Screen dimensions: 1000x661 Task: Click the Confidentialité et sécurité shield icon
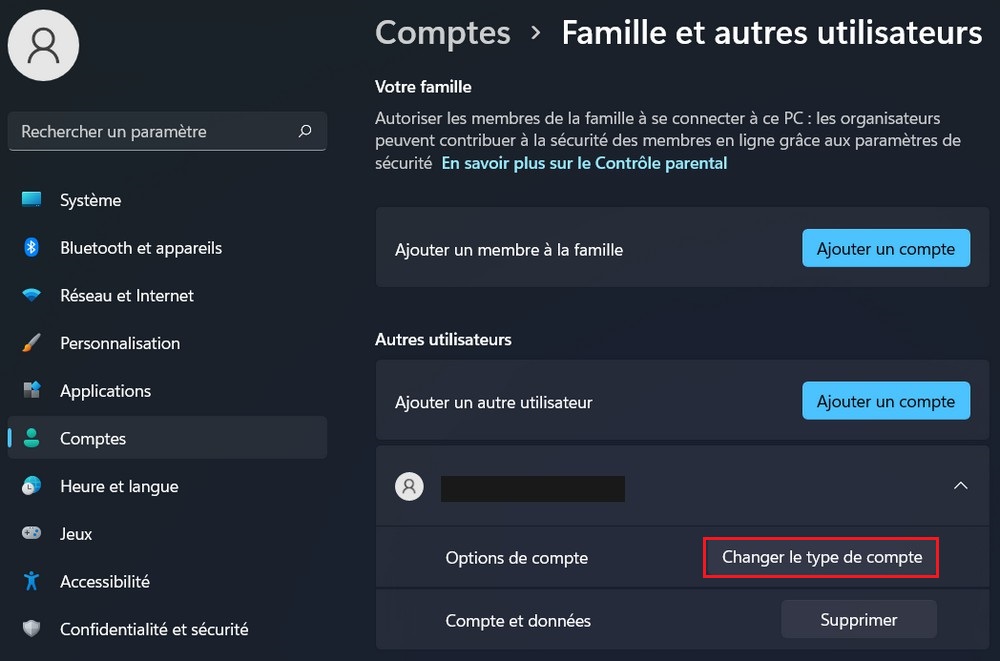[32, 629]
